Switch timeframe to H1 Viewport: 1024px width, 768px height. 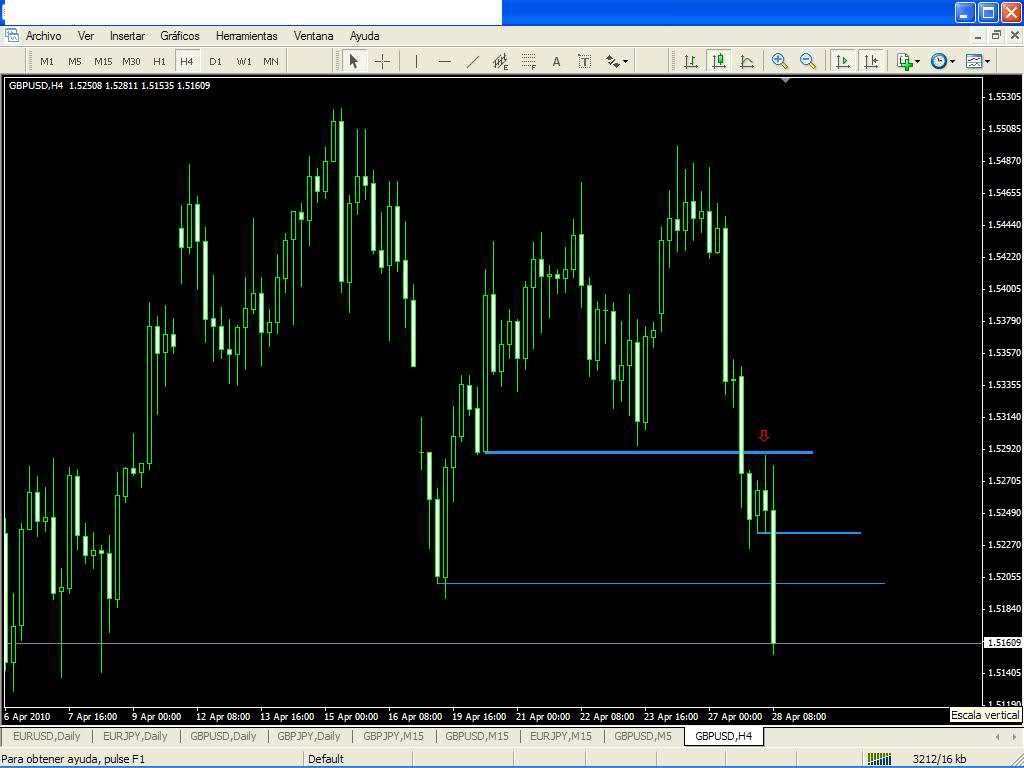(159, 61)
